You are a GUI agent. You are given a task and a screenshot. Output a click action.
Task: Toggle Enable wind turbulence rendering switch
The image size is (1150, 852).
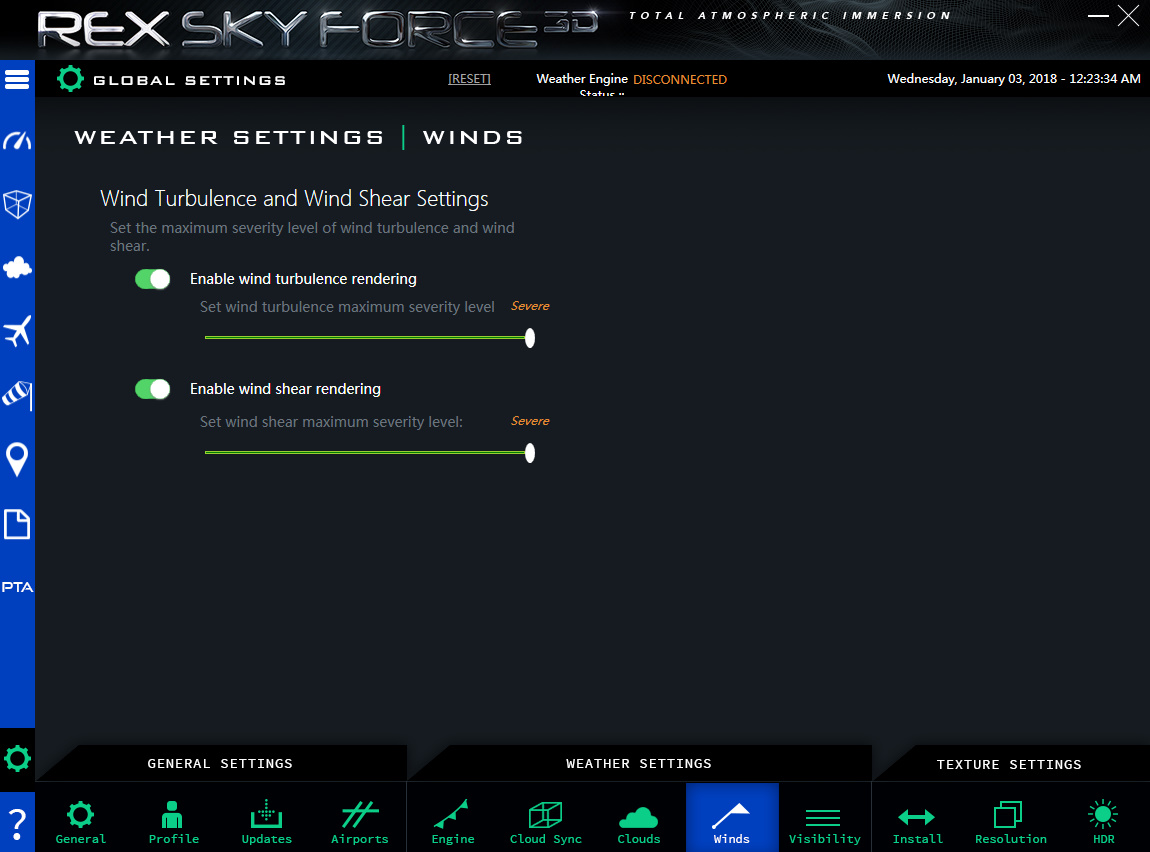153,279
